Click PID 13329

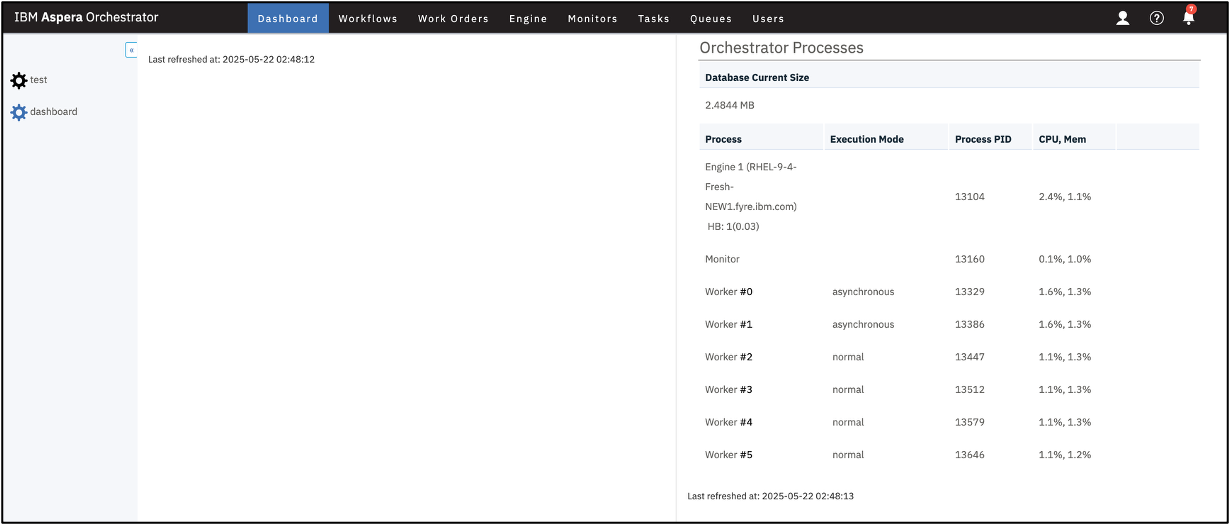point(970,292)
